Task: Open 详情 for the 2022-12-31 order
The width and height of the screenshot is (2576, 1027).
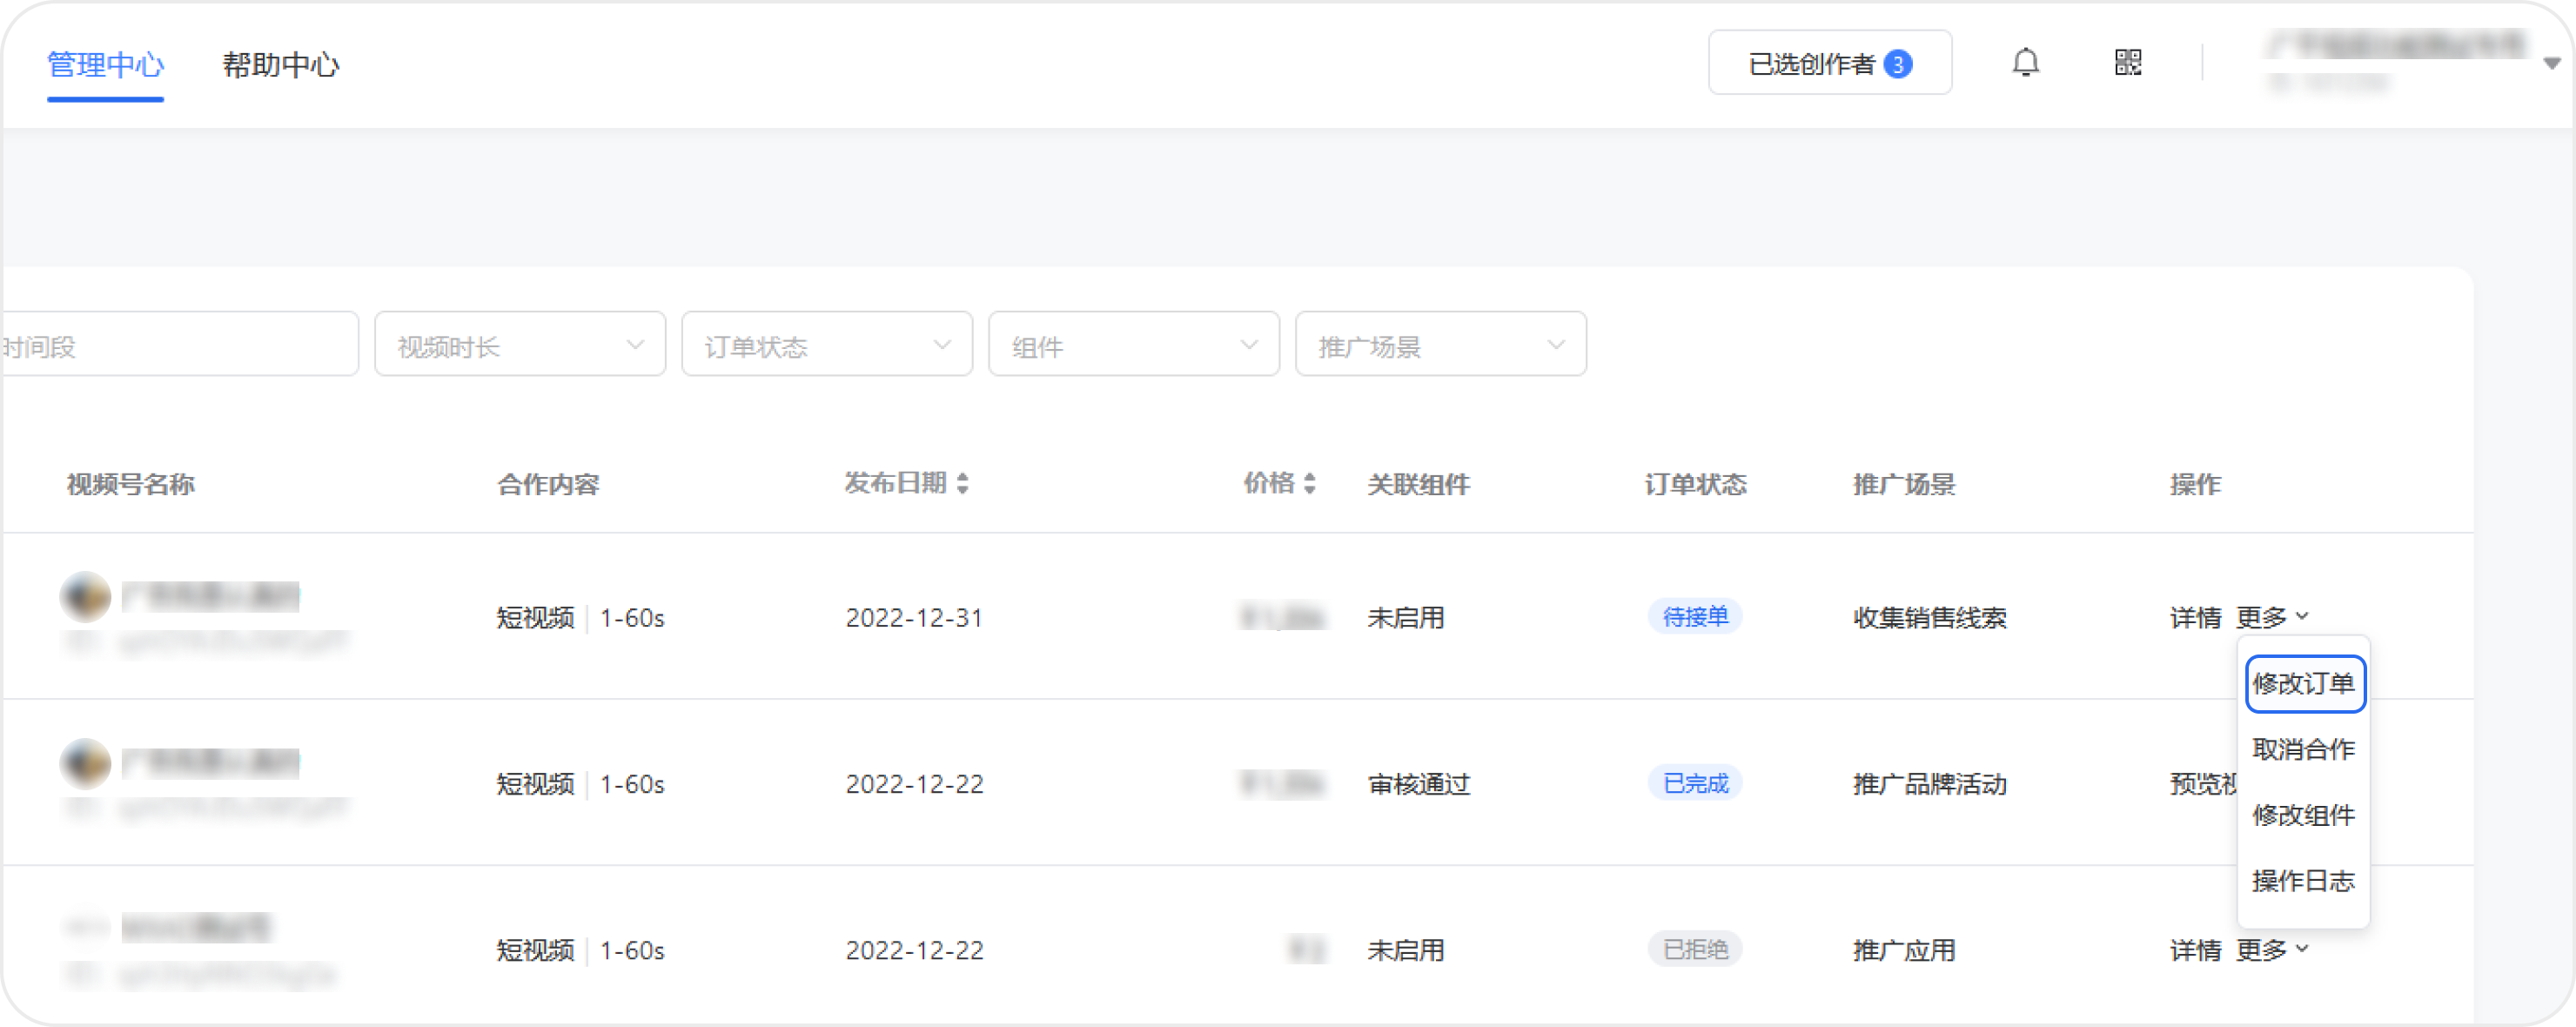Action: 2195,618
